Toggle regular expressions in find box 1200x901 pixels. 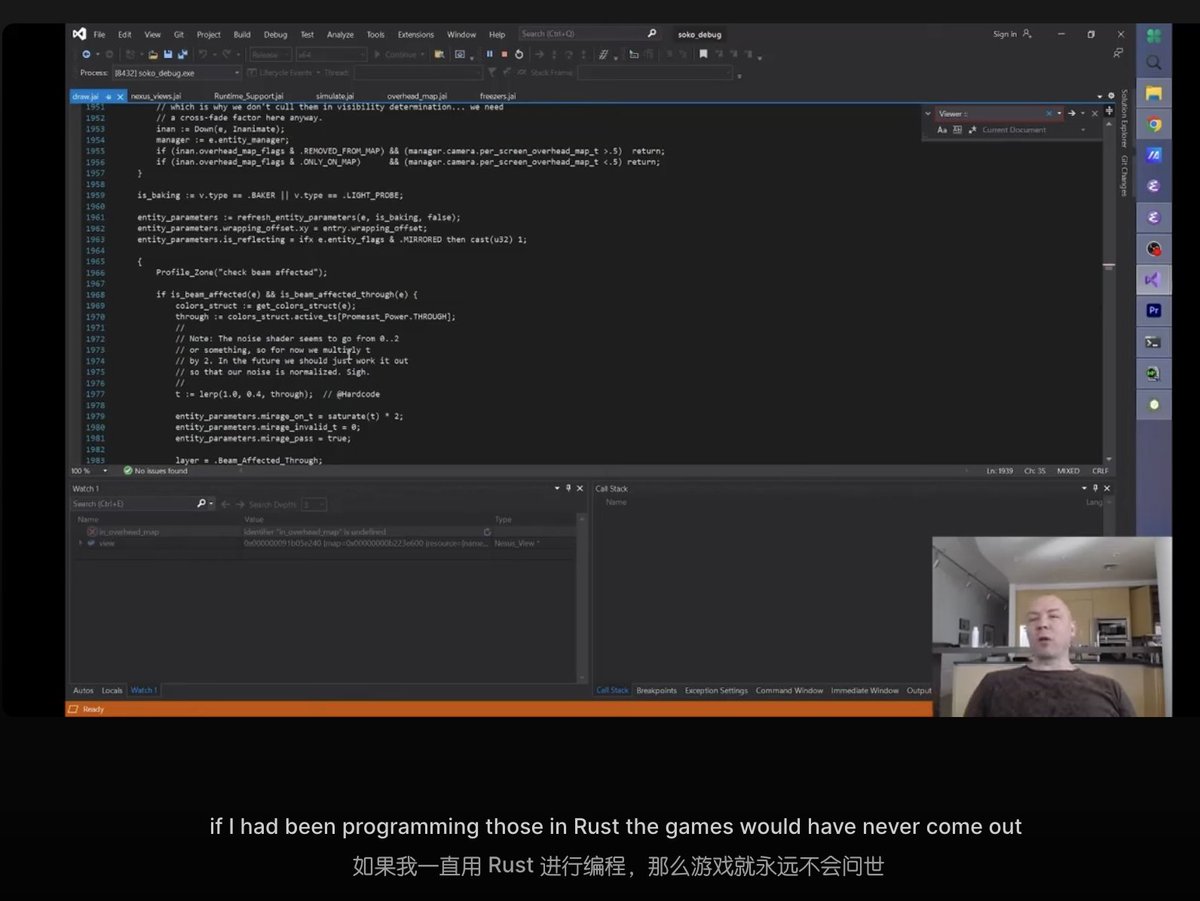pyautogui.click(x=969, y=130)
